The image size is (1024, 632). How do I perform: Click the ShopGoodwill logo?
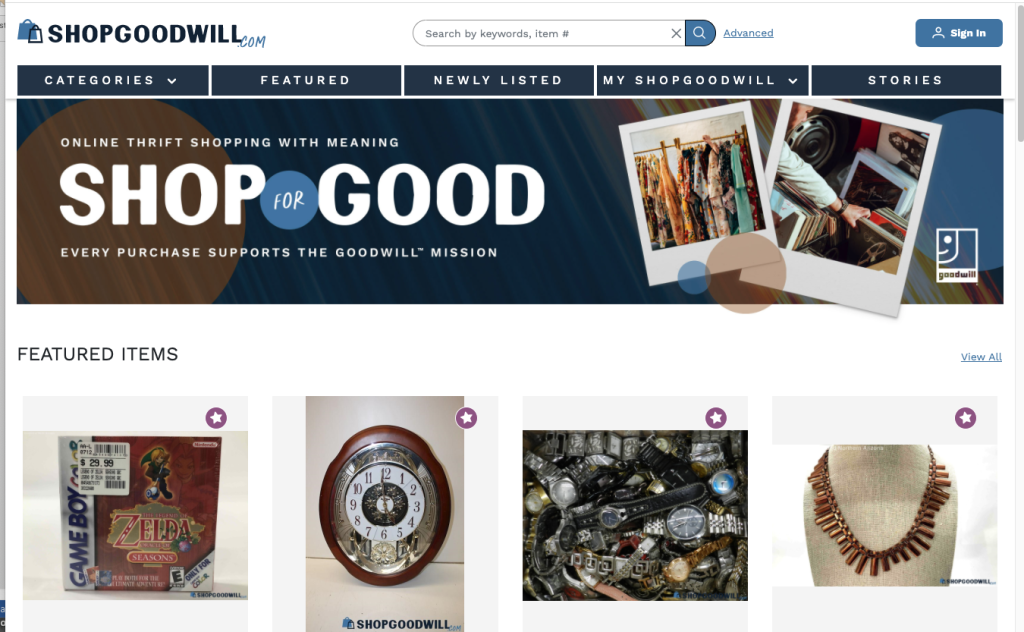pyautogui.click(x=142, y=34)
